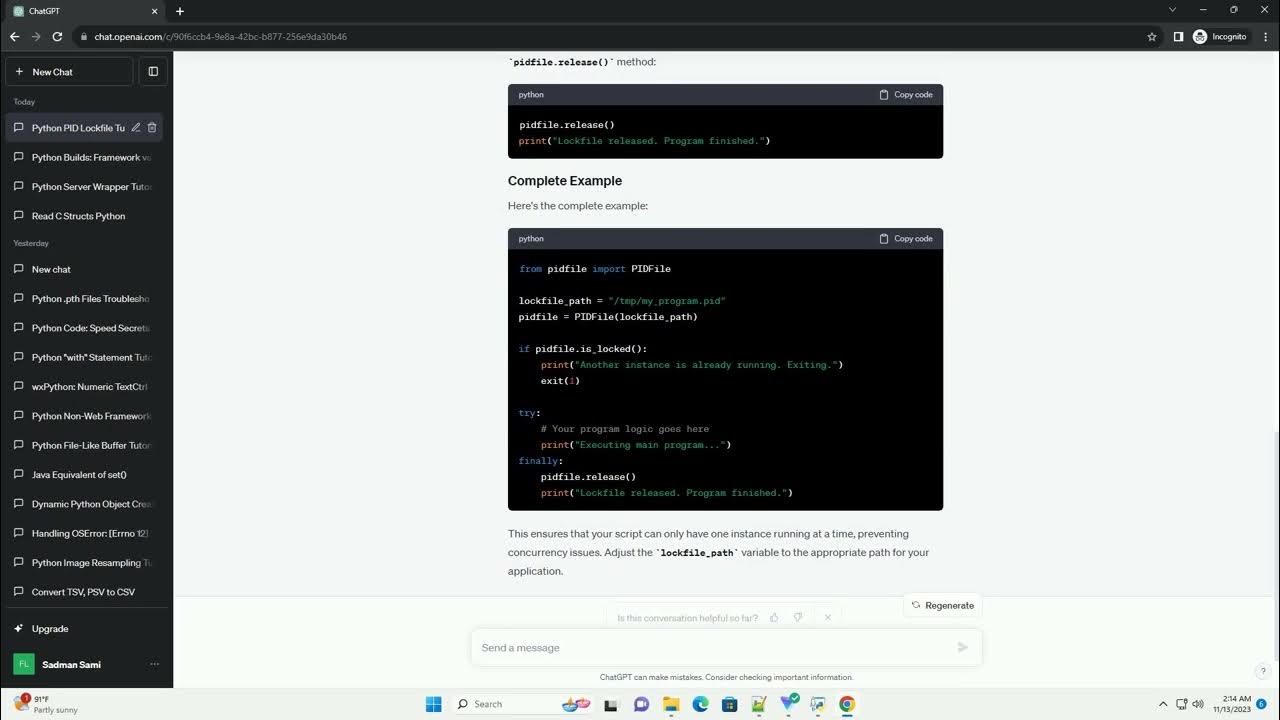The height and width of the screenshot is (720, 1280).
Task: Open wxPython: Numeric TextCtrl chat
Action: point(84,387)
